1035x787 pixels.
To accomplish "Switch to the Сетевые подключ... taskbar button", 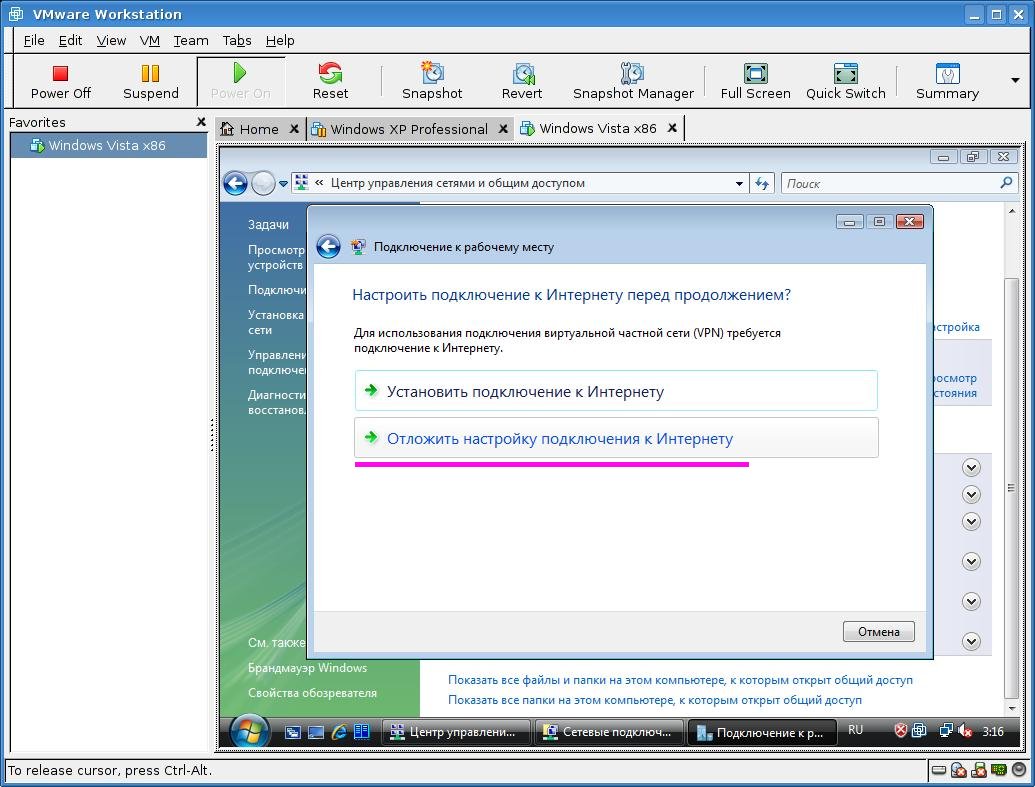I will (x=609, y=732).
